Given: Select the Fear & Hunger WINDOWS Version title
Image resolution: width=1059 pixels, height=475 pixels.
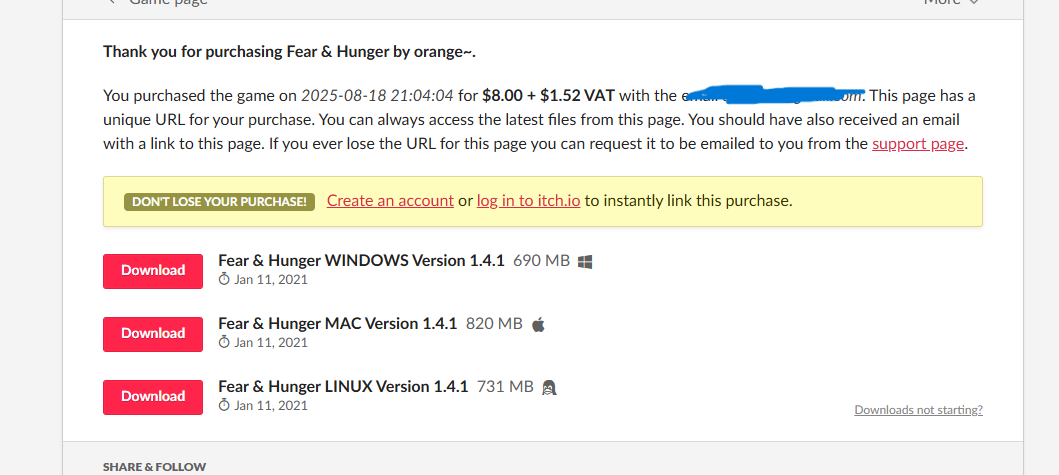Looking at the screenshot, I should 361,261.
